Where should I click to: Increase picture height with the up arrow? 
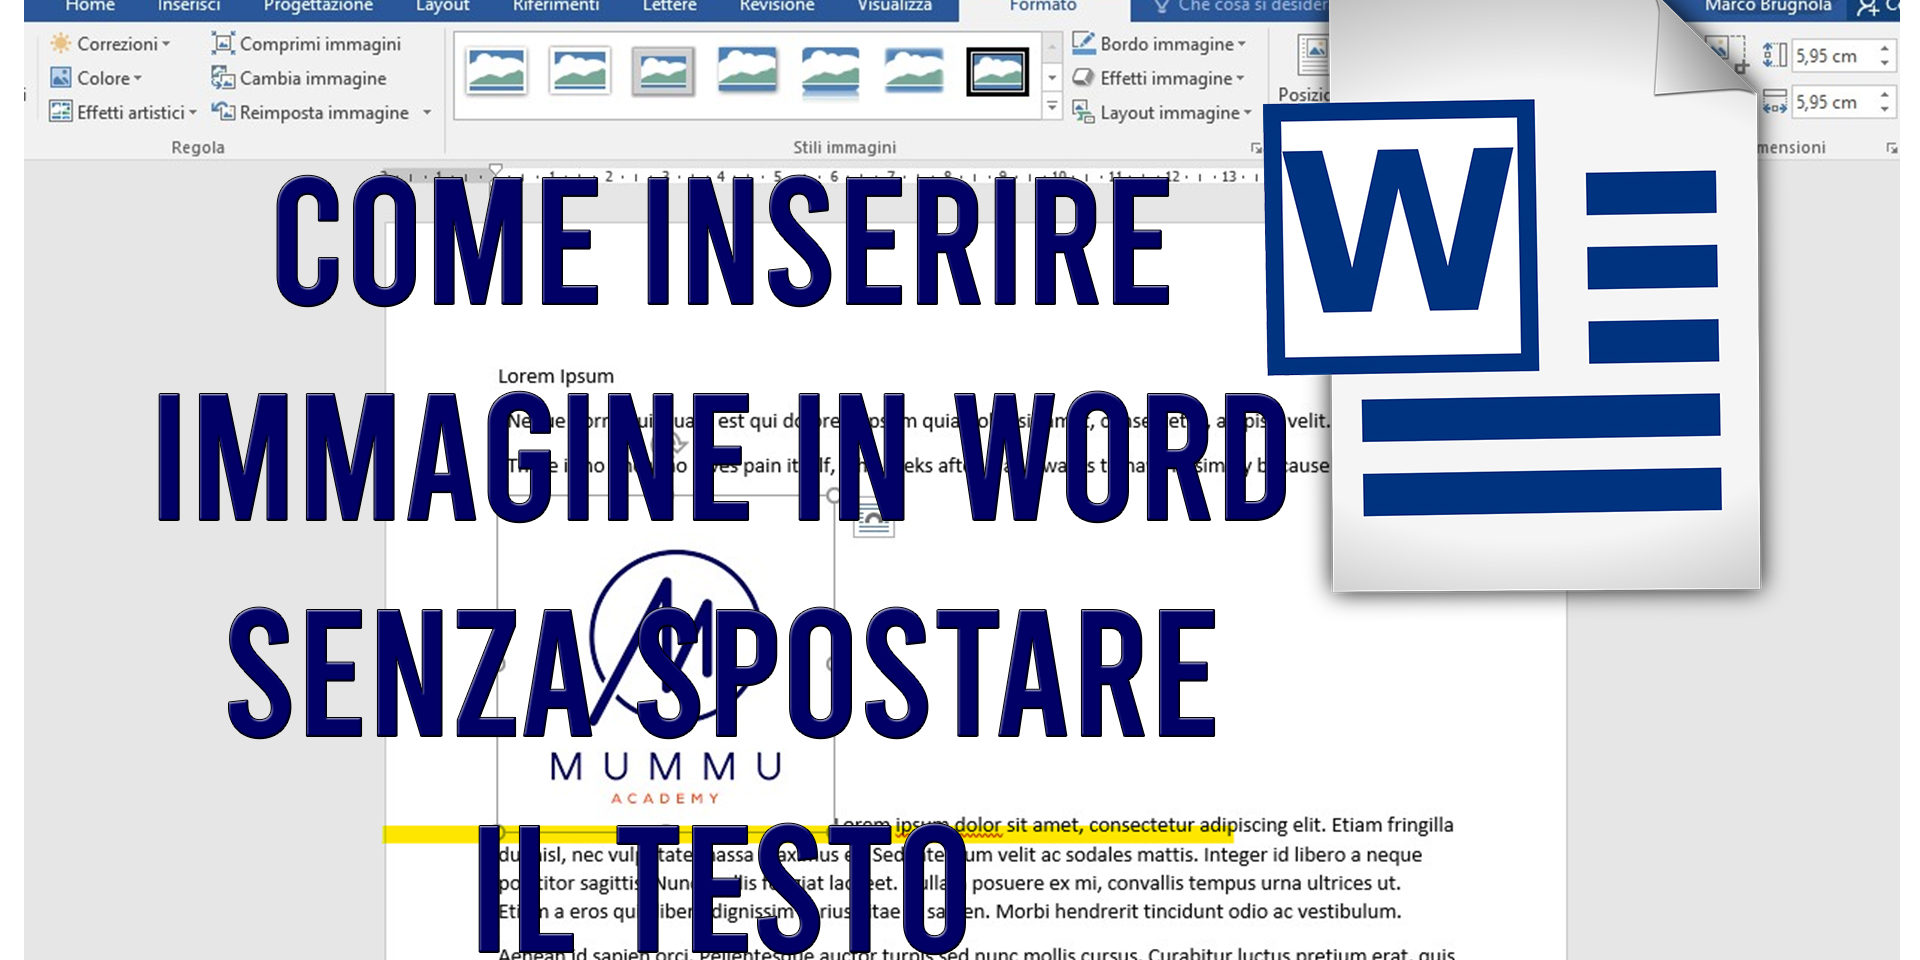(1885, 49)
